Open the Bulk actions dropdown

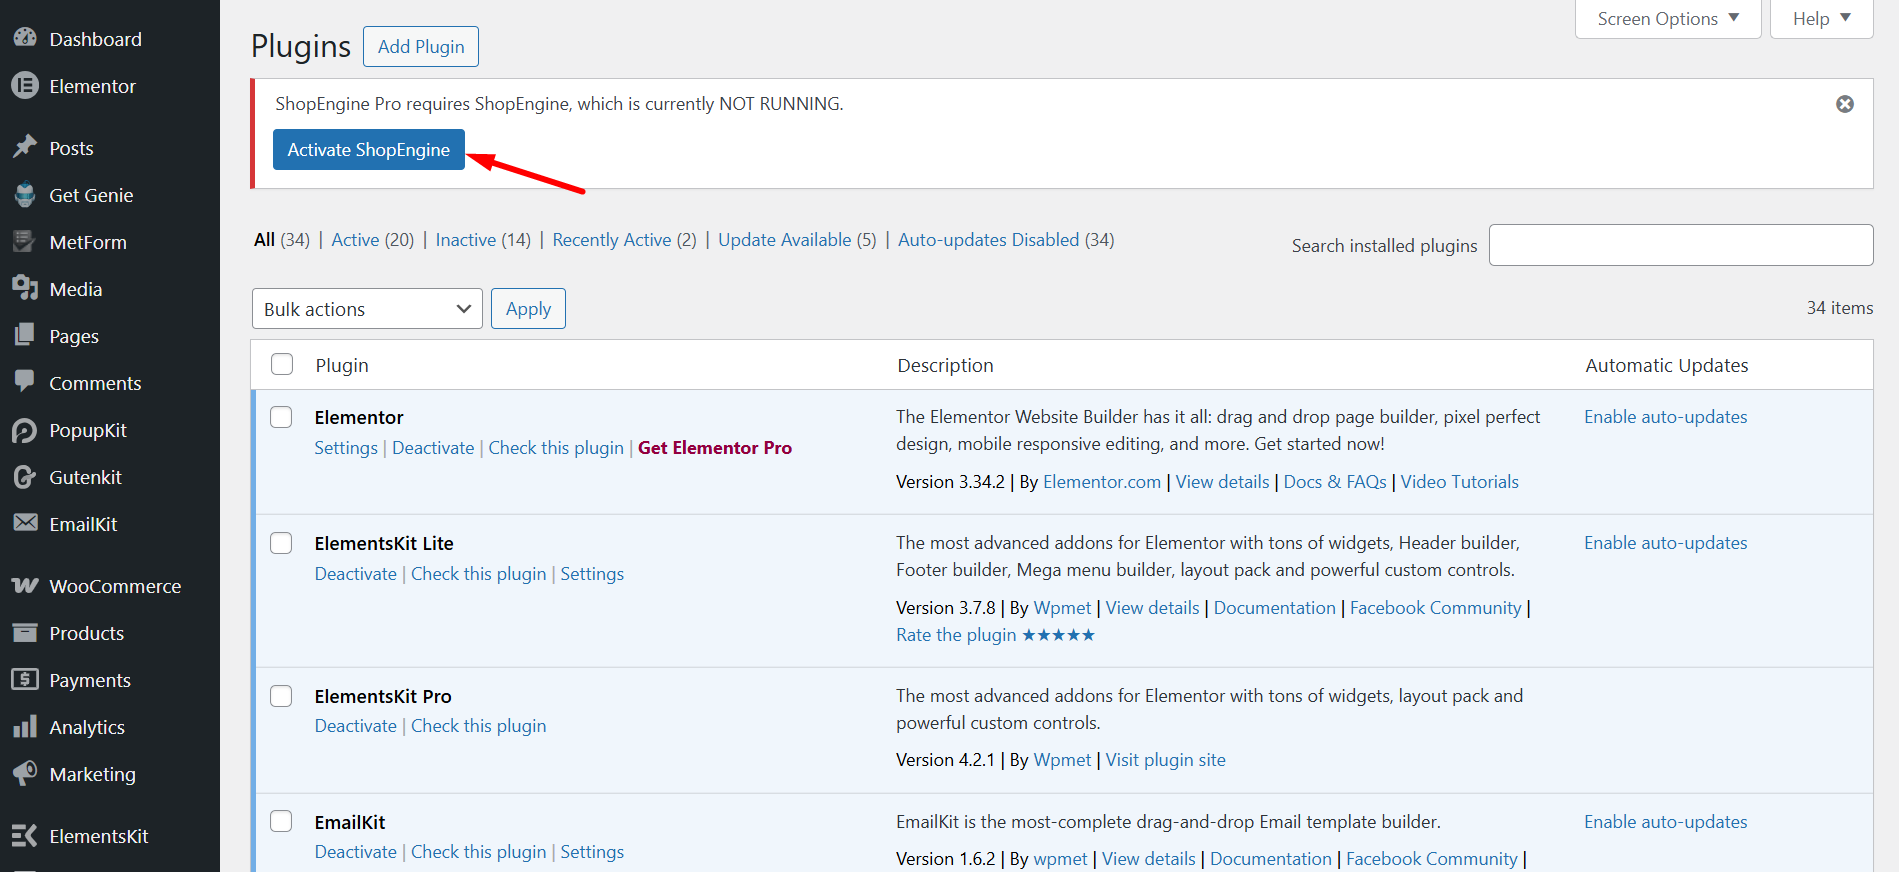(367, 309)
